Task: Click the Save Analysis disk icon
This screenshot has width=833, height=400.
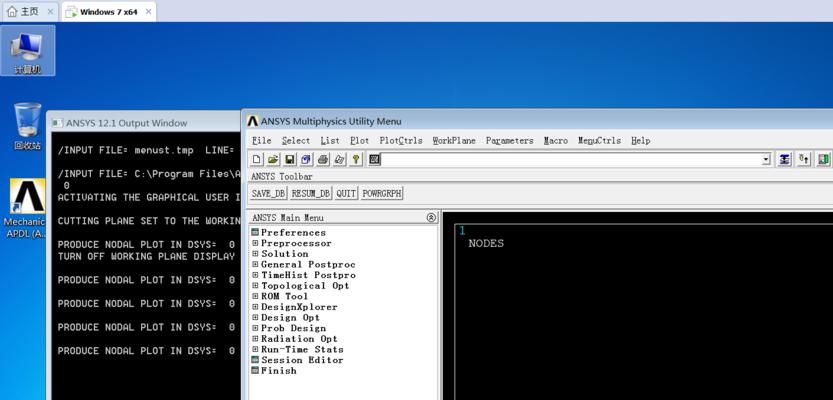Action: pyautogui.click(x=290, y=159)
